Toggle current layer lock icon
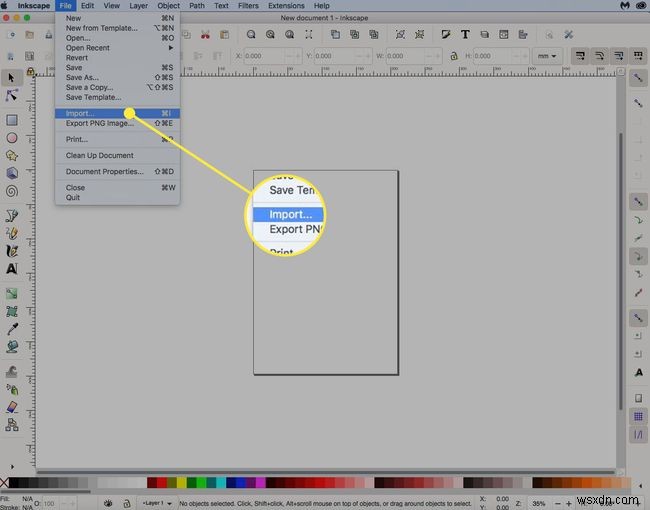This screenshot has width=650, height=510. (x=127, y=503)
